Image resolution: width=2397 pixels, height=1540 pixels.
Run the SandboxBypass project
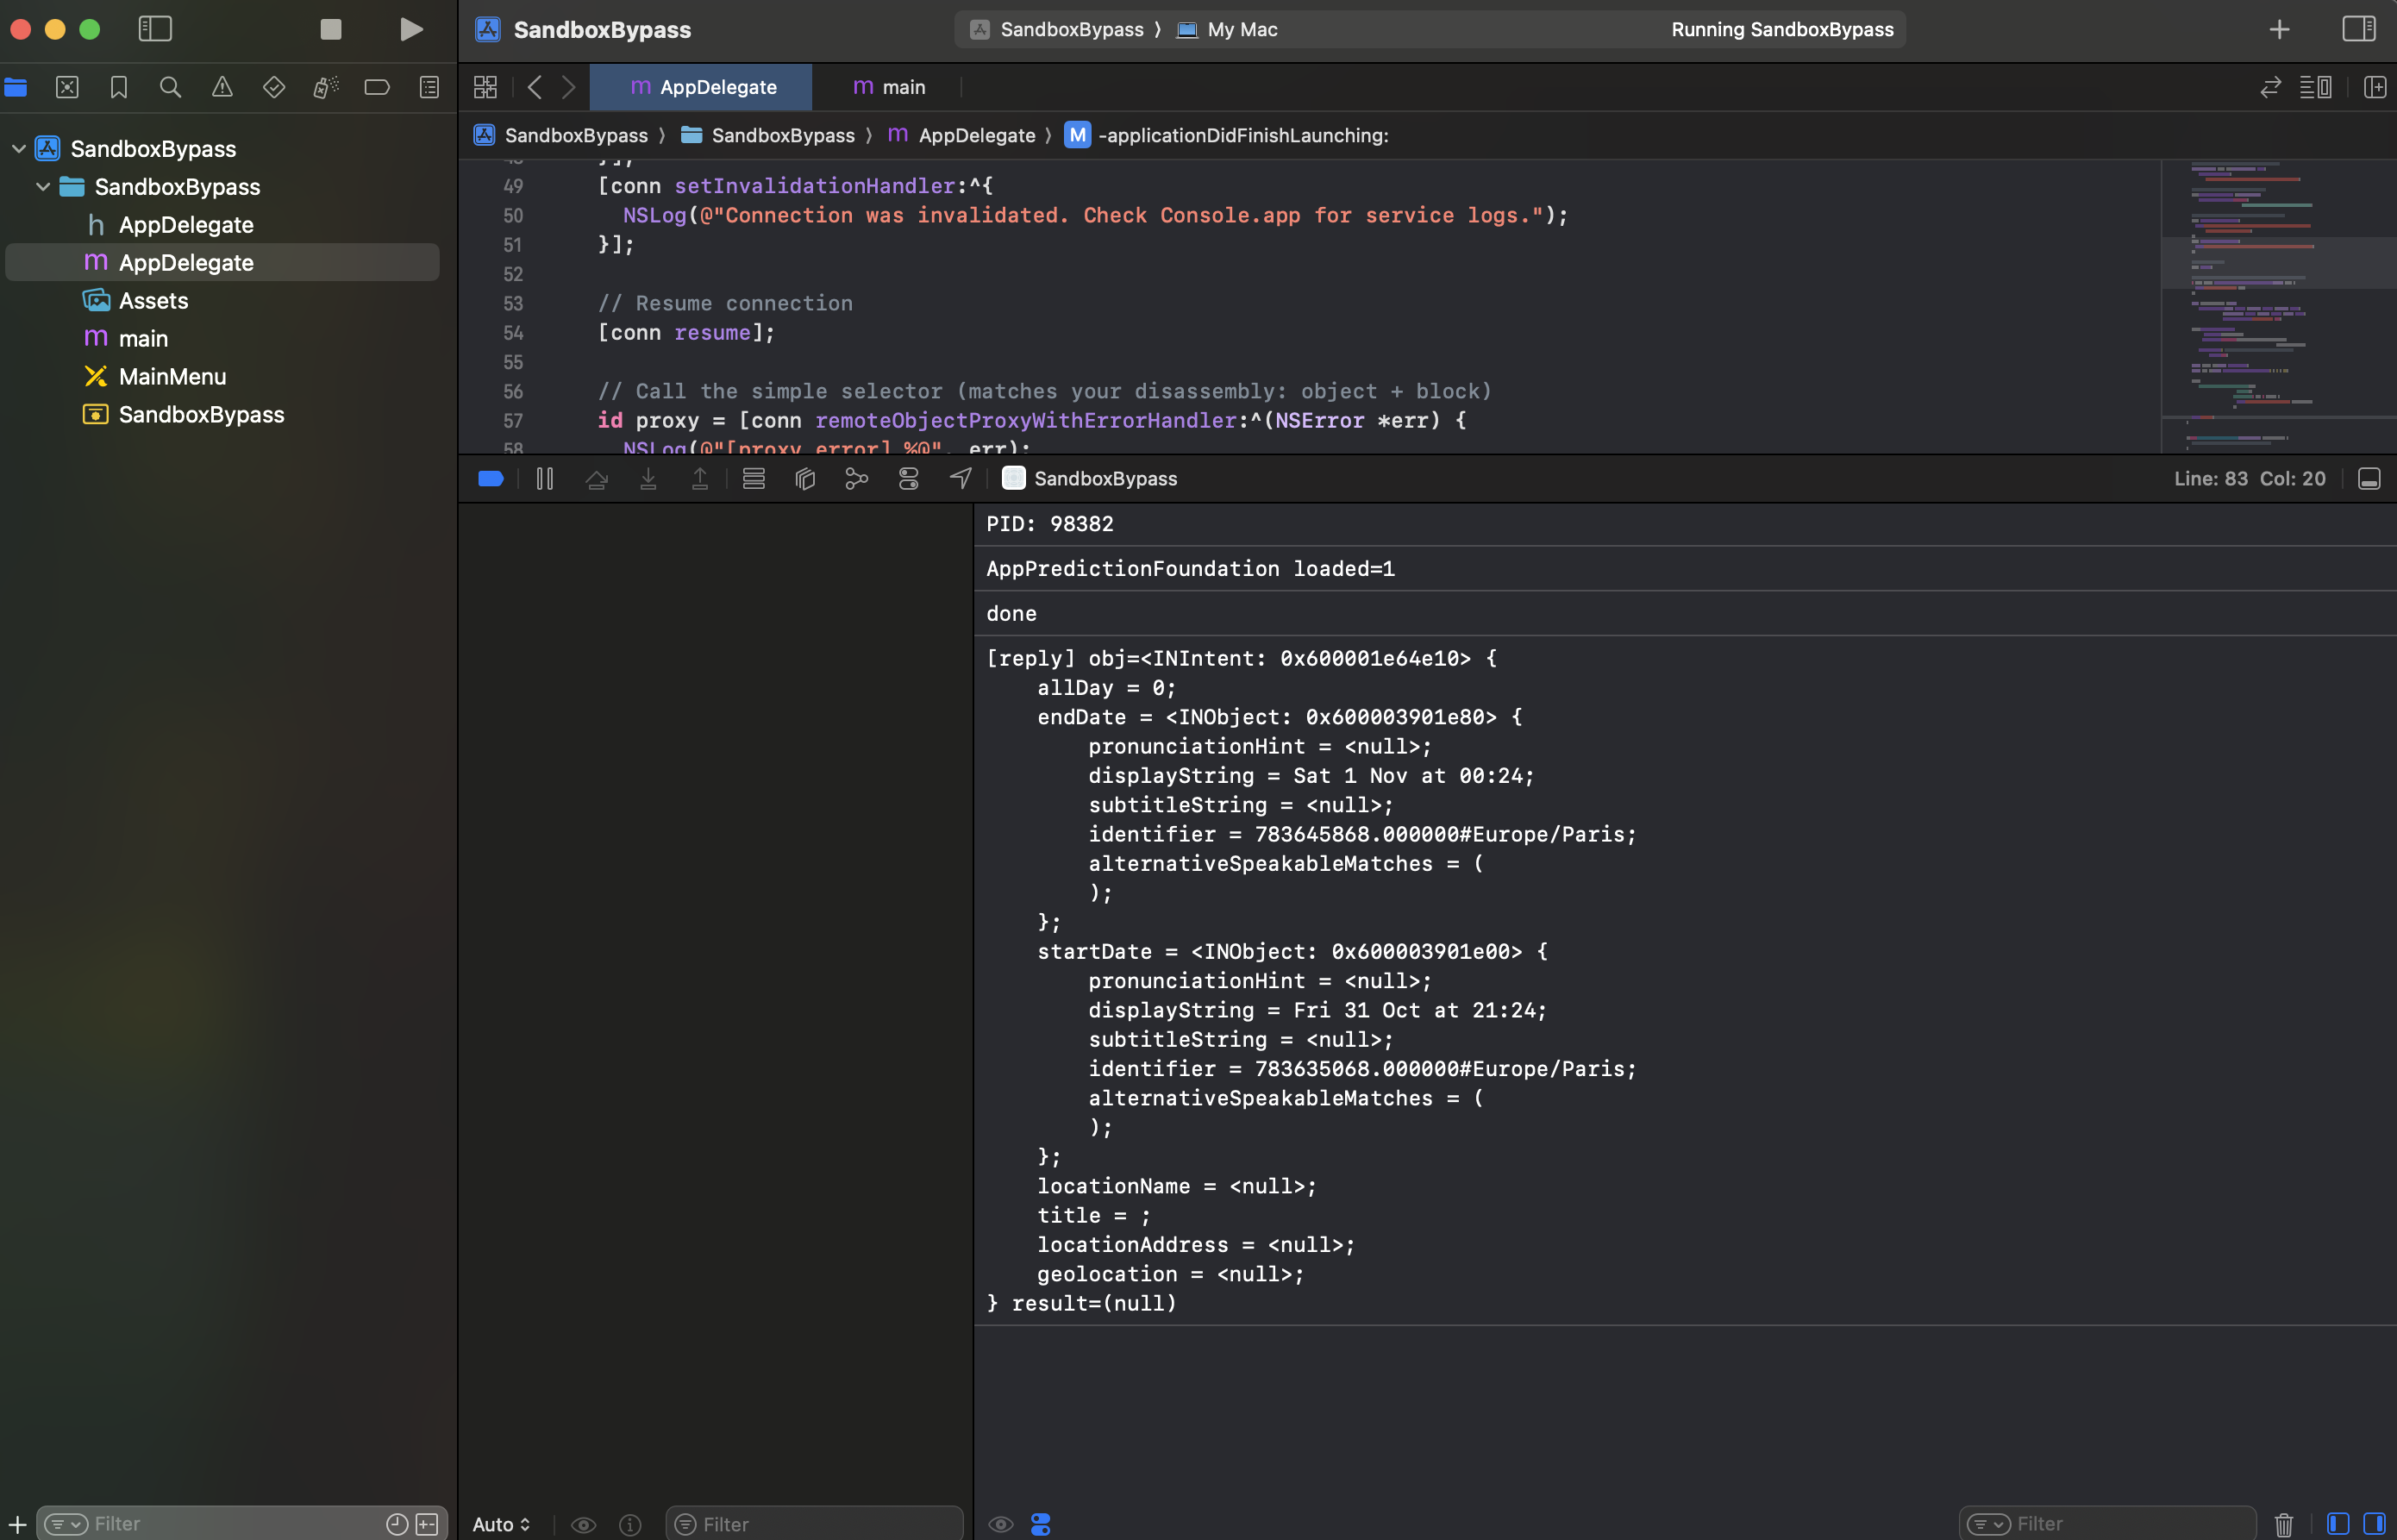coord(410,29)
